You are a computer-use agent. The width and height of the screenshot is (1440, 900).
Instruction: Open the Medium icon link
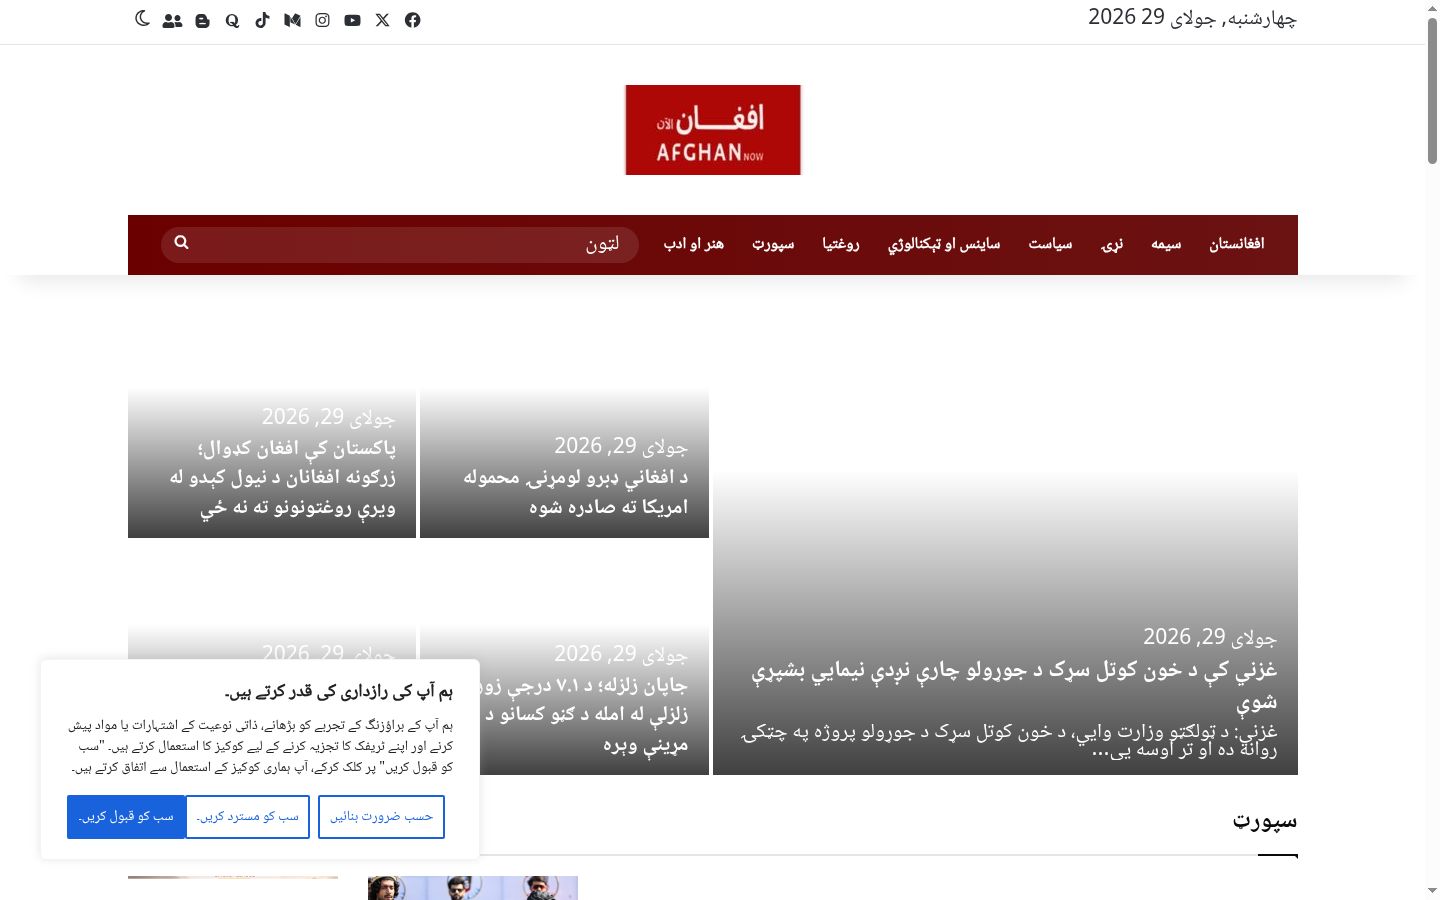click(x=292, y=20)
